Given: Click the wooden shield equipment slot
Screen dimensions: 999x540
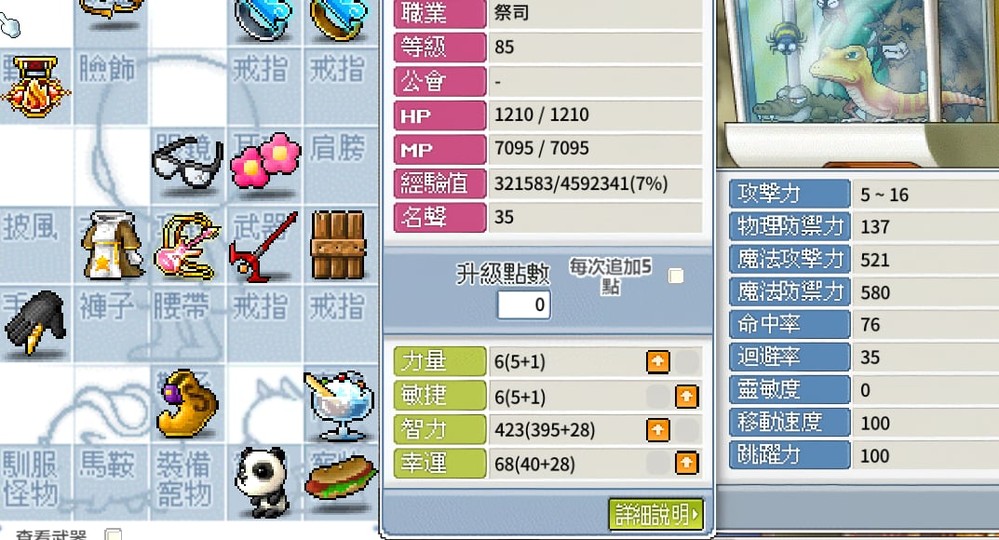Looking at the screenshot, I should (x=338, y=246).
